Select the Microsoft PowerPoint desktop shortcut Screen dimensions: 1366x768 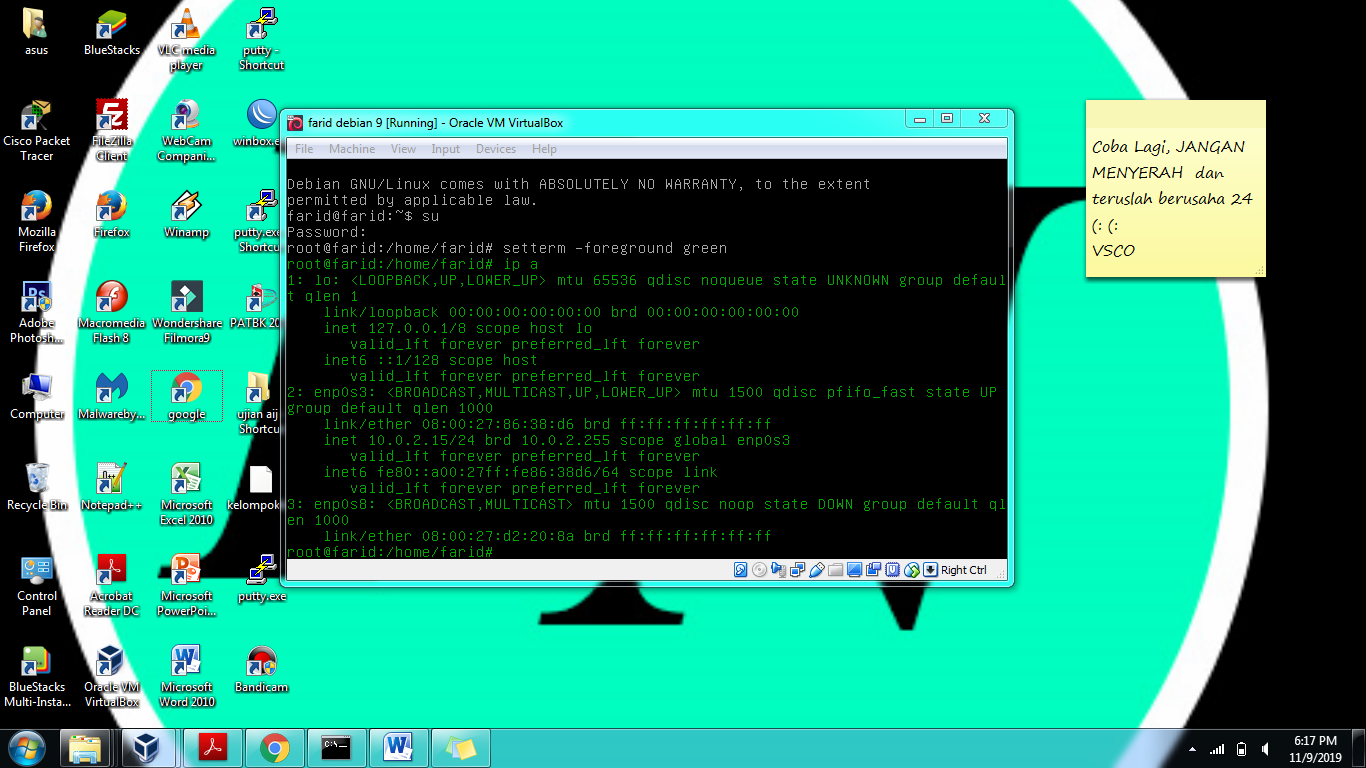coord(186,585)
